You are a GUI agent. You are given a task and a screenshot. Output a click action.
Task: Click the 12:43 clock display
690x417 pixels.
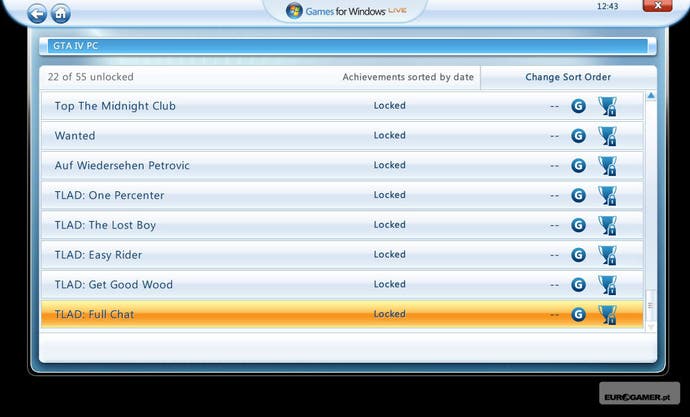coord(607,6)
